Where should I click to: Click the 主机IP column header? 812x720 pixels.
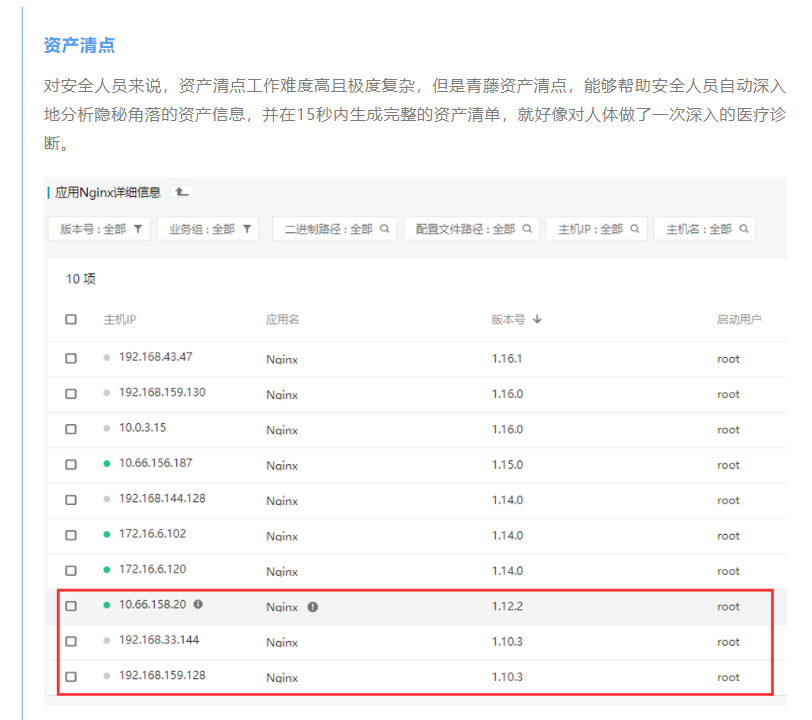pyautogui.click(x=120, y=319)
